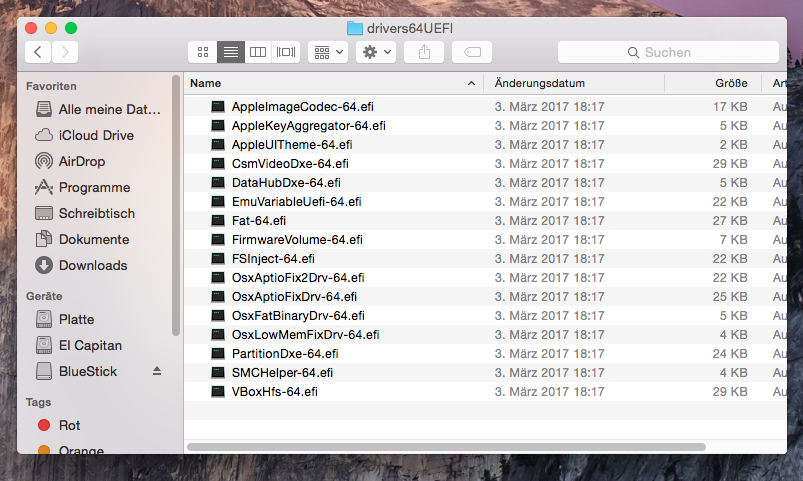Viewport: 803px width, 481px height.
Task: Go back with the left arrow button
Action: (38, 52)
